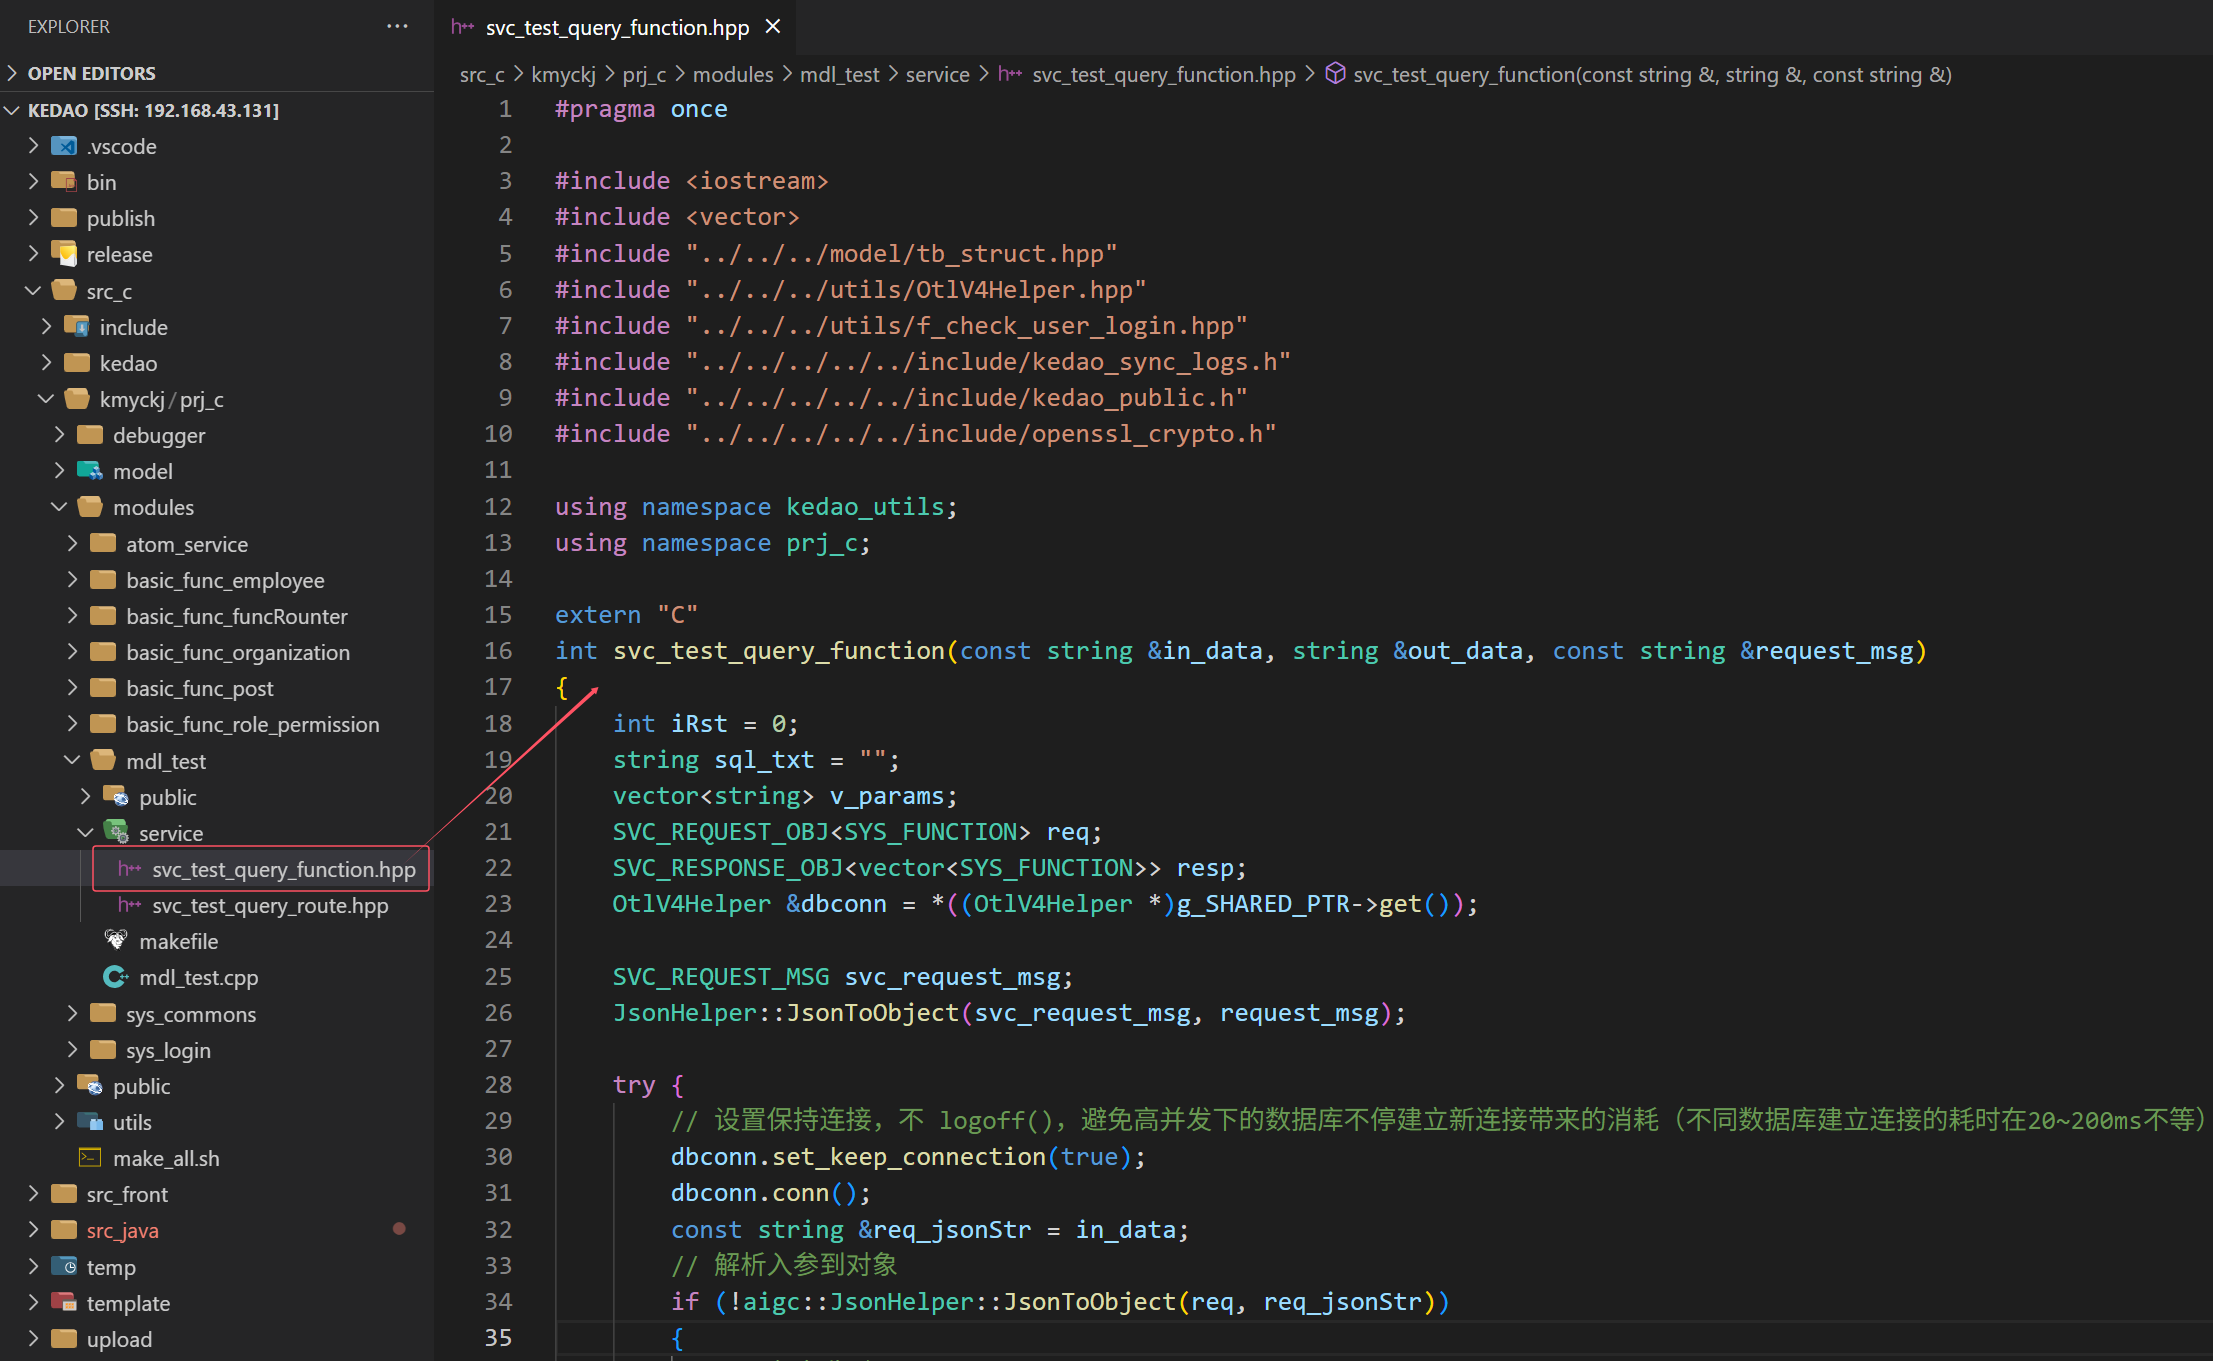
Task: Click line number 35 in the gutter
Action: coord(498,1338)
